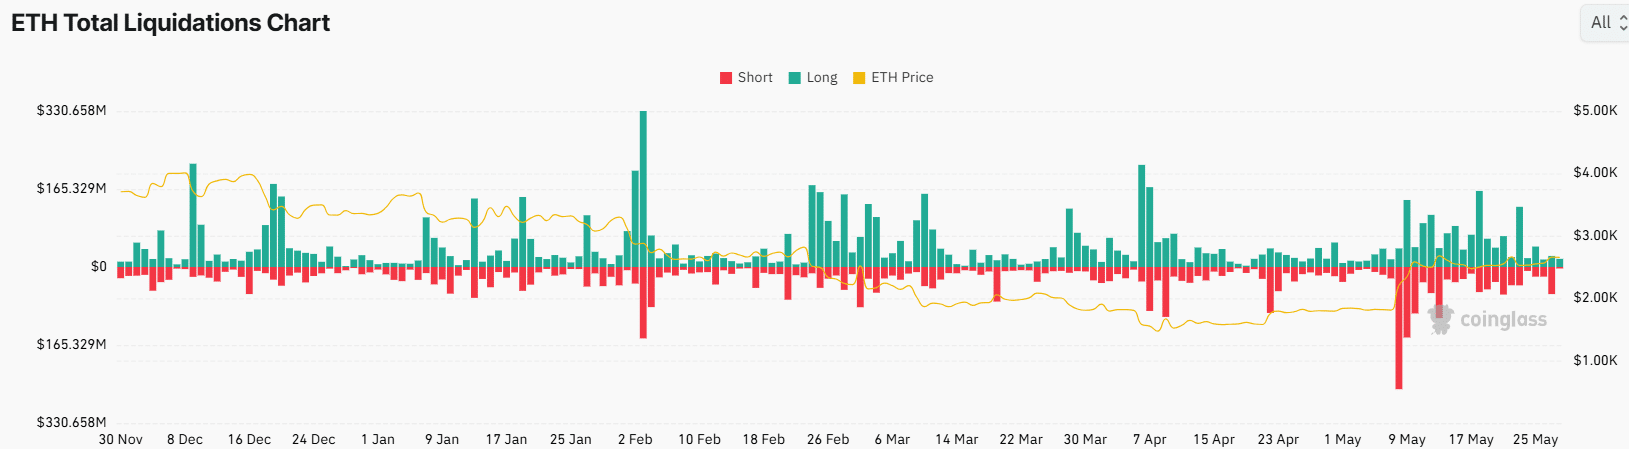The height and width of the screenshot is (449, 1629).
Task: Toggle the Long series legend label
Action: (822, 78)
